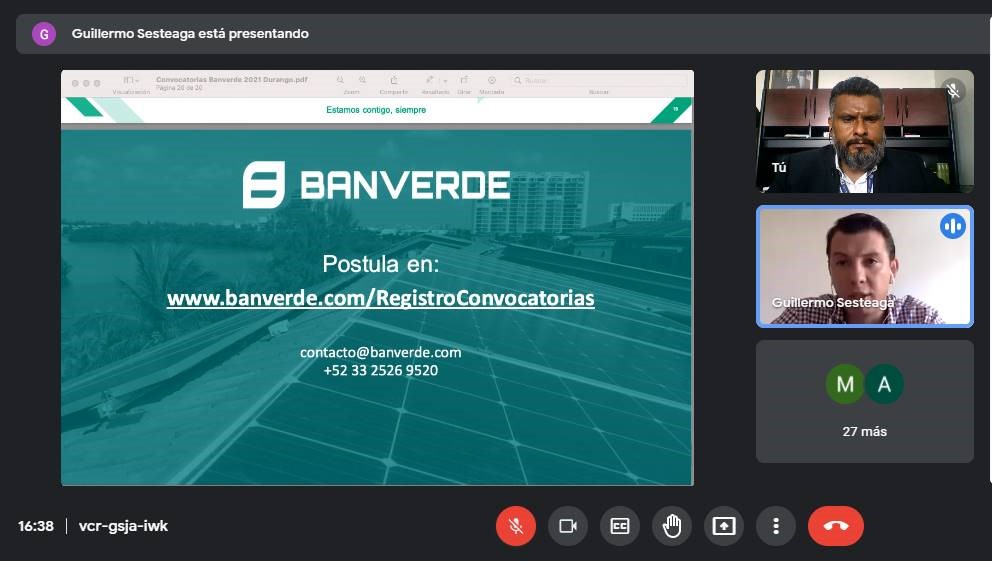
Task: Click the green M participant avatar
Action: coord(845,384)
